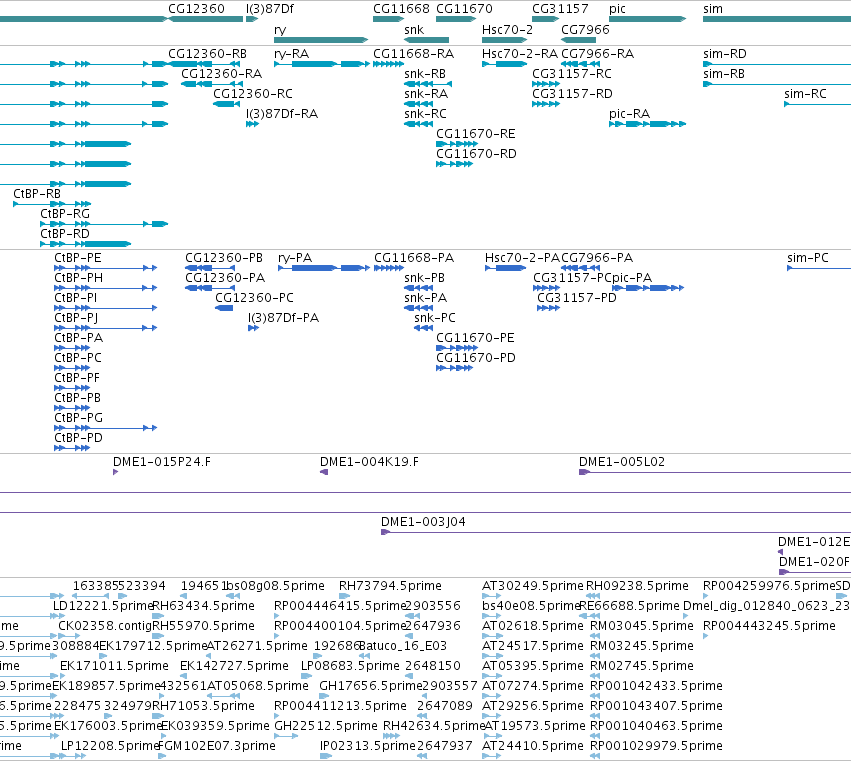
Task: Select transcript CtBP-RG
Action: coord(65,214)
